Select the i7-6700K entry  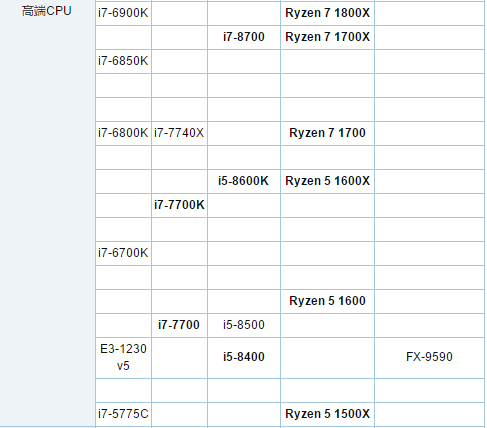click(x=123, y=253)
